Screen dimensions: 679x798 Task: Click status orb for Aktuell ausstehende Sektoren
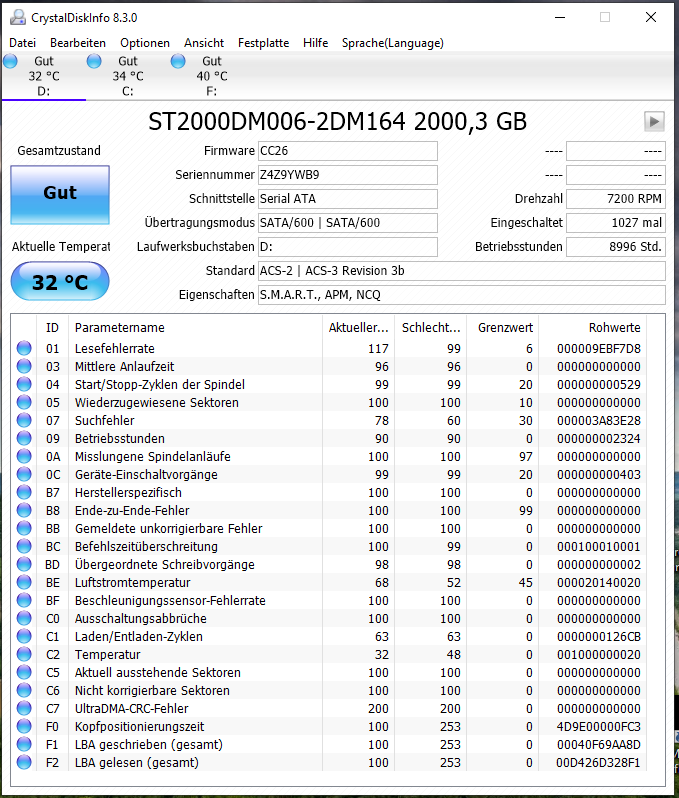click(24, 672)
